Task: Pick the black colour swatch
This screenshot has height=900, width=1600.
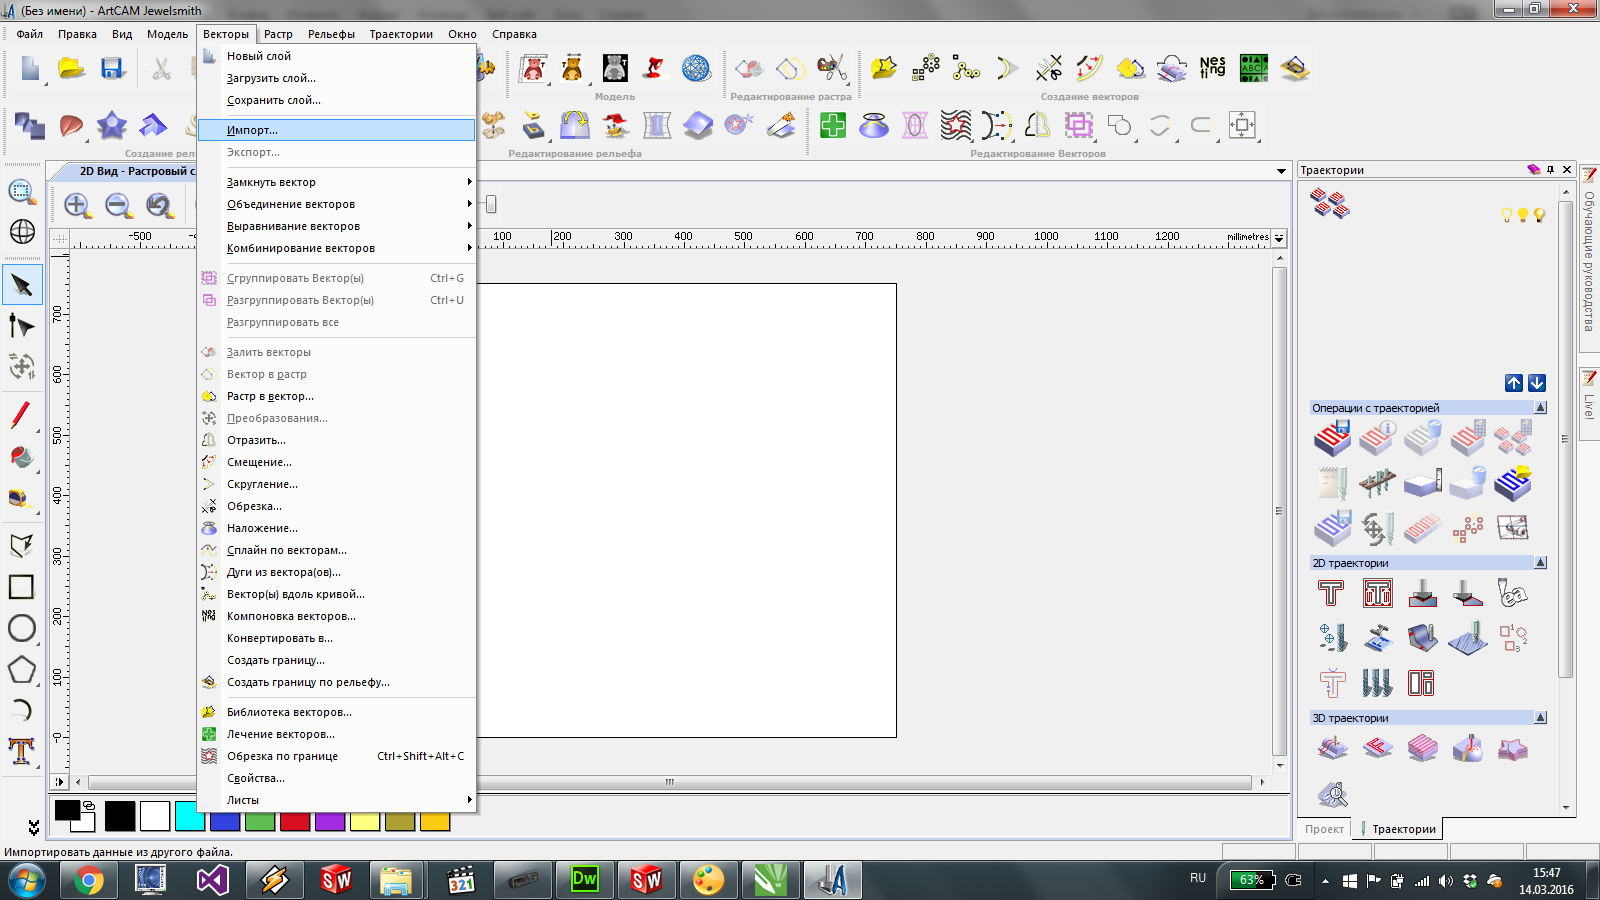Action: 120,816
